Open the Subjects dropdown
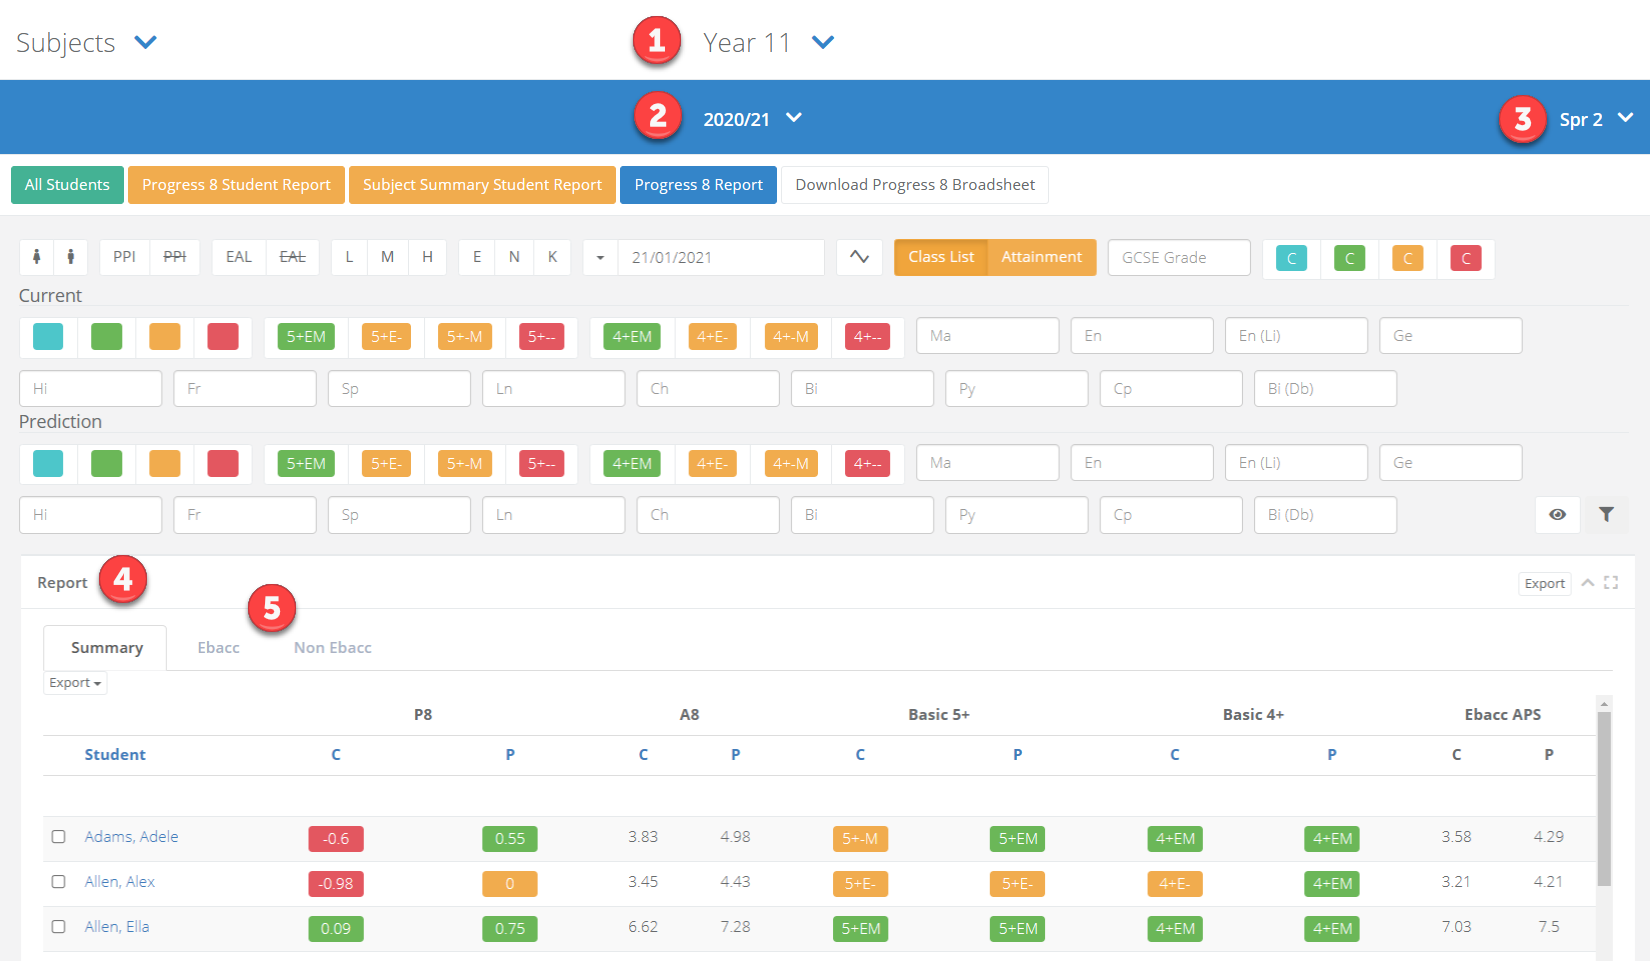1650x961 pixels. click(x=87, y=42)
